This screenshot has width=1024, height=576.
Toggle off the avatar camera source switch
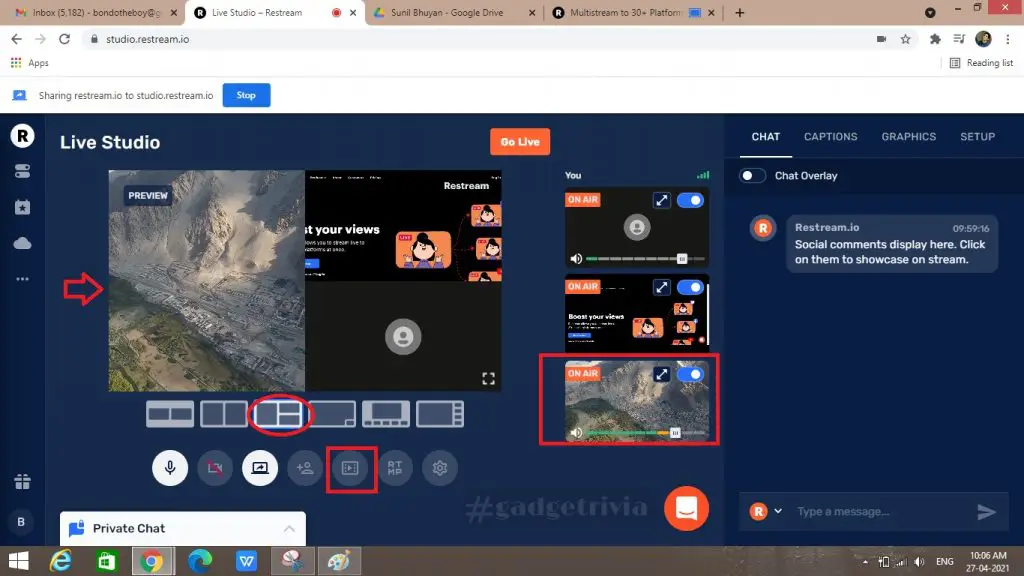[690, 200]
